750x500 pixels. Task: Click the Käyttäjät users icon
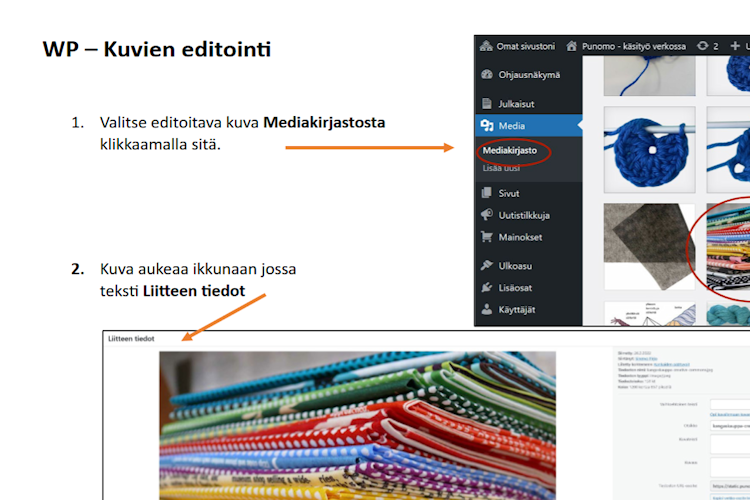487,309
